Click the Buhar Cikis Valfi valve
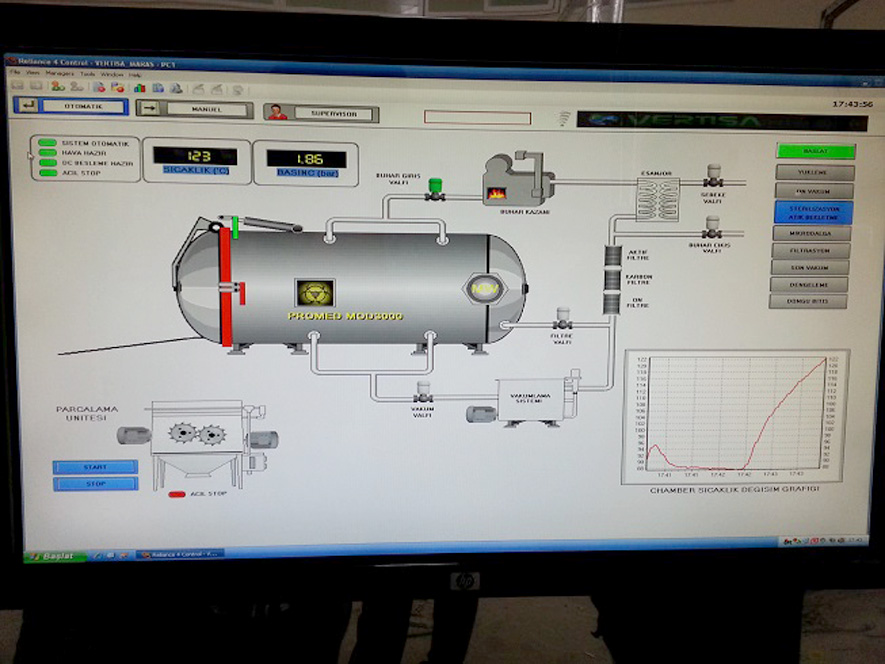 click(x=712, y=228)
